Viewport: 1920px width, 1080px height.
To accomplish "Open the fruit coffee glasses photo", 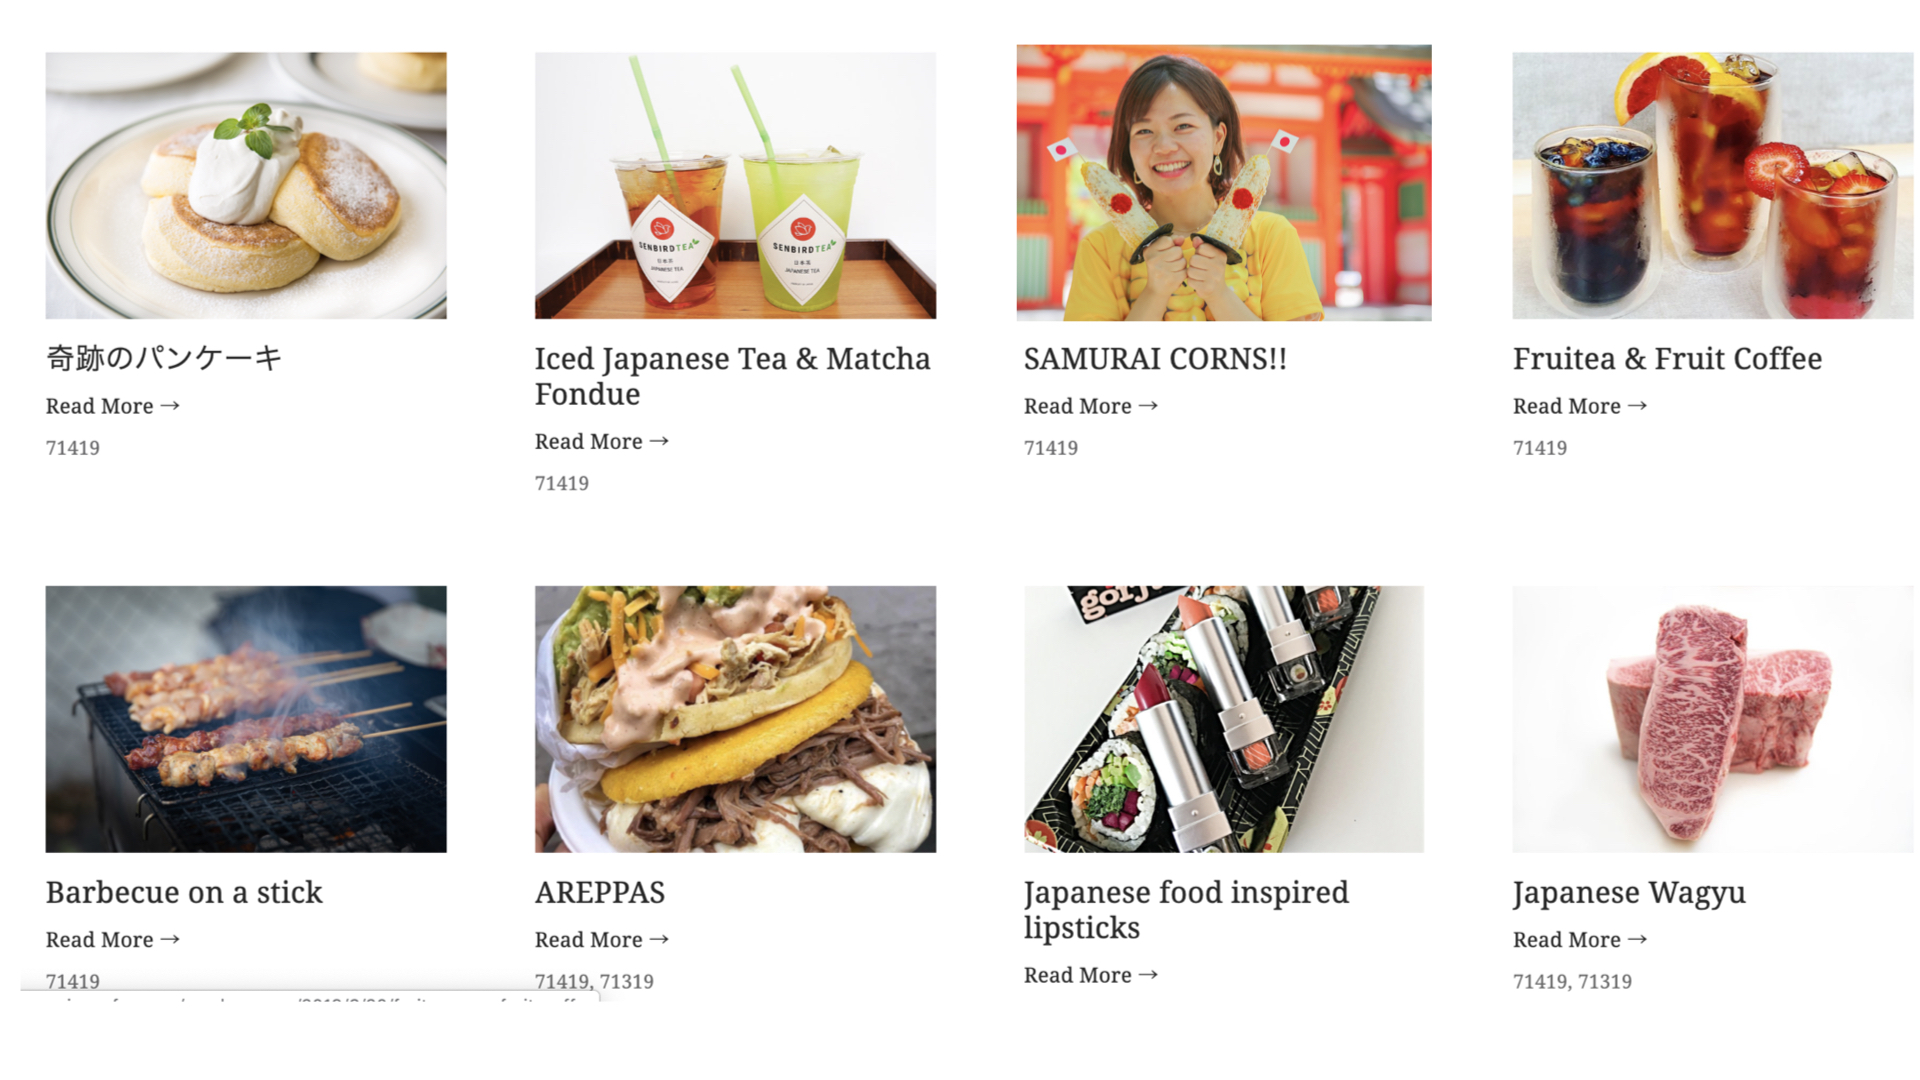I will (x=1713, y=186).
